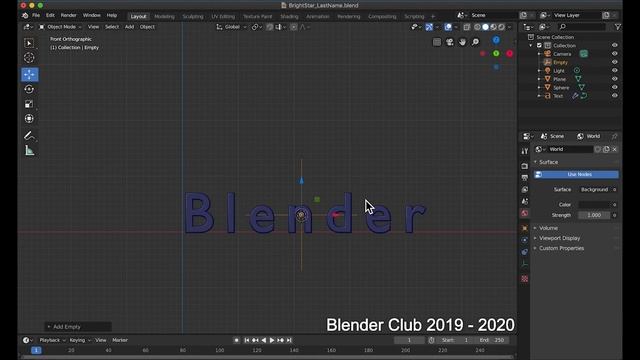The image size is (640, 360).
Task: Open the File menu
Action: tap(36, 16)
